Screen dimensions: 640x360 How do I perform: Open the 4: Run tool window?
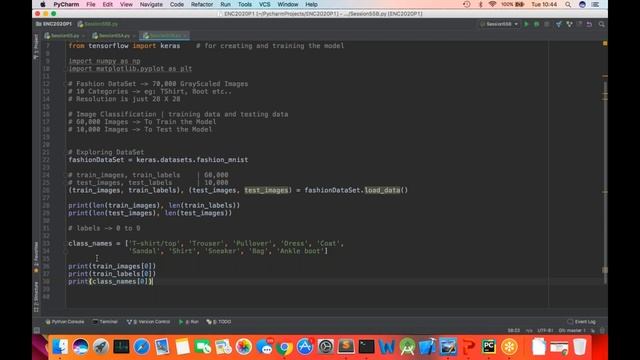(x=189, y=322)
